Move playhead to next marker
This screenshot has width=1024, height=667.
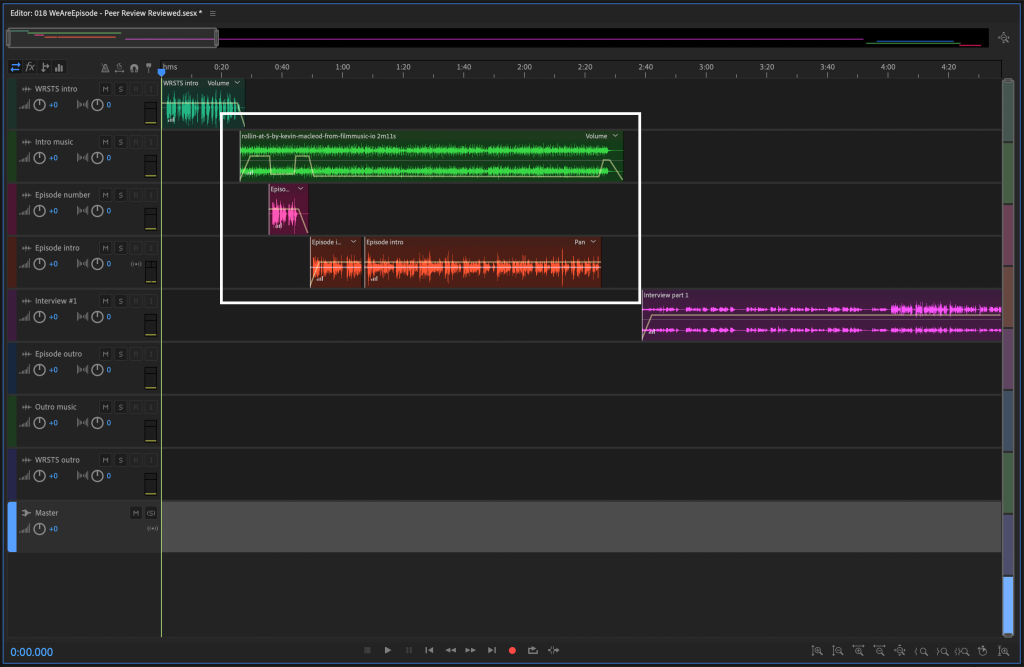(492, 650)
